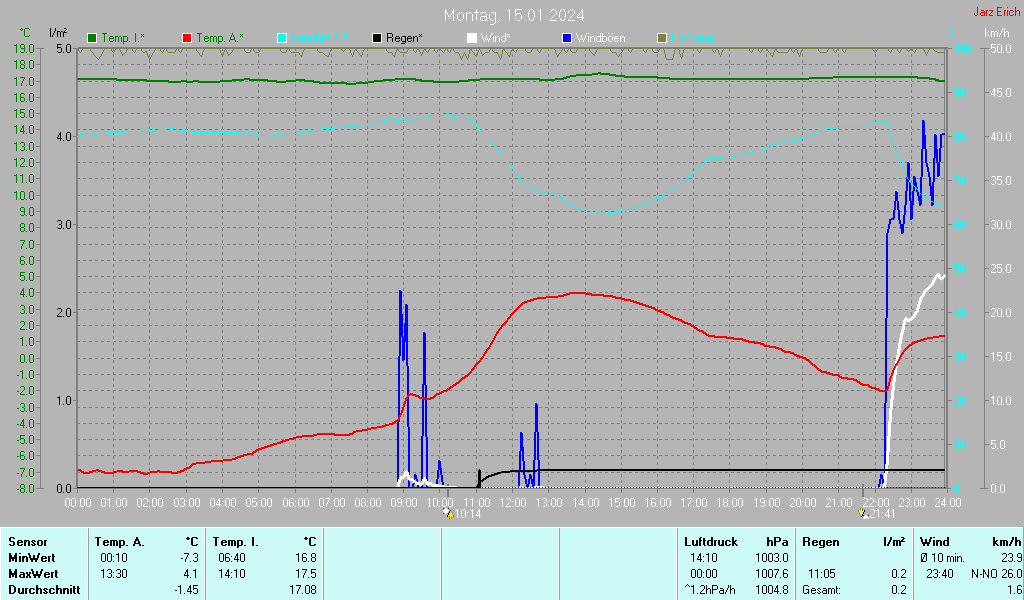Select the 'Regen*' legend label

(404, 39)
